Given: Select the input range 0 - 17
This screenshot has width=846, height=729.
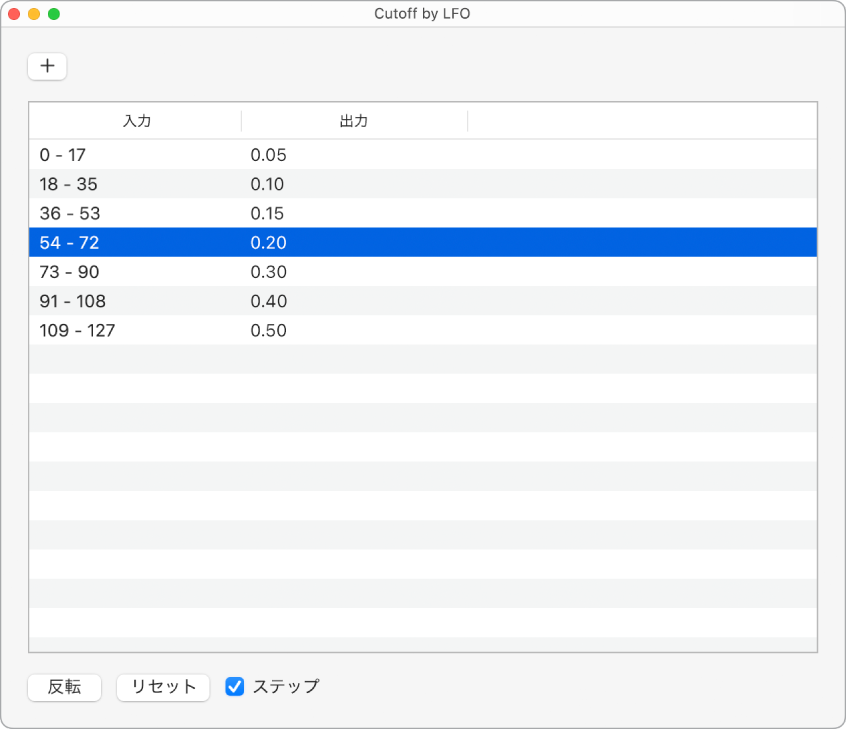Looking at the screenshot, I should [x=63, y=155].
